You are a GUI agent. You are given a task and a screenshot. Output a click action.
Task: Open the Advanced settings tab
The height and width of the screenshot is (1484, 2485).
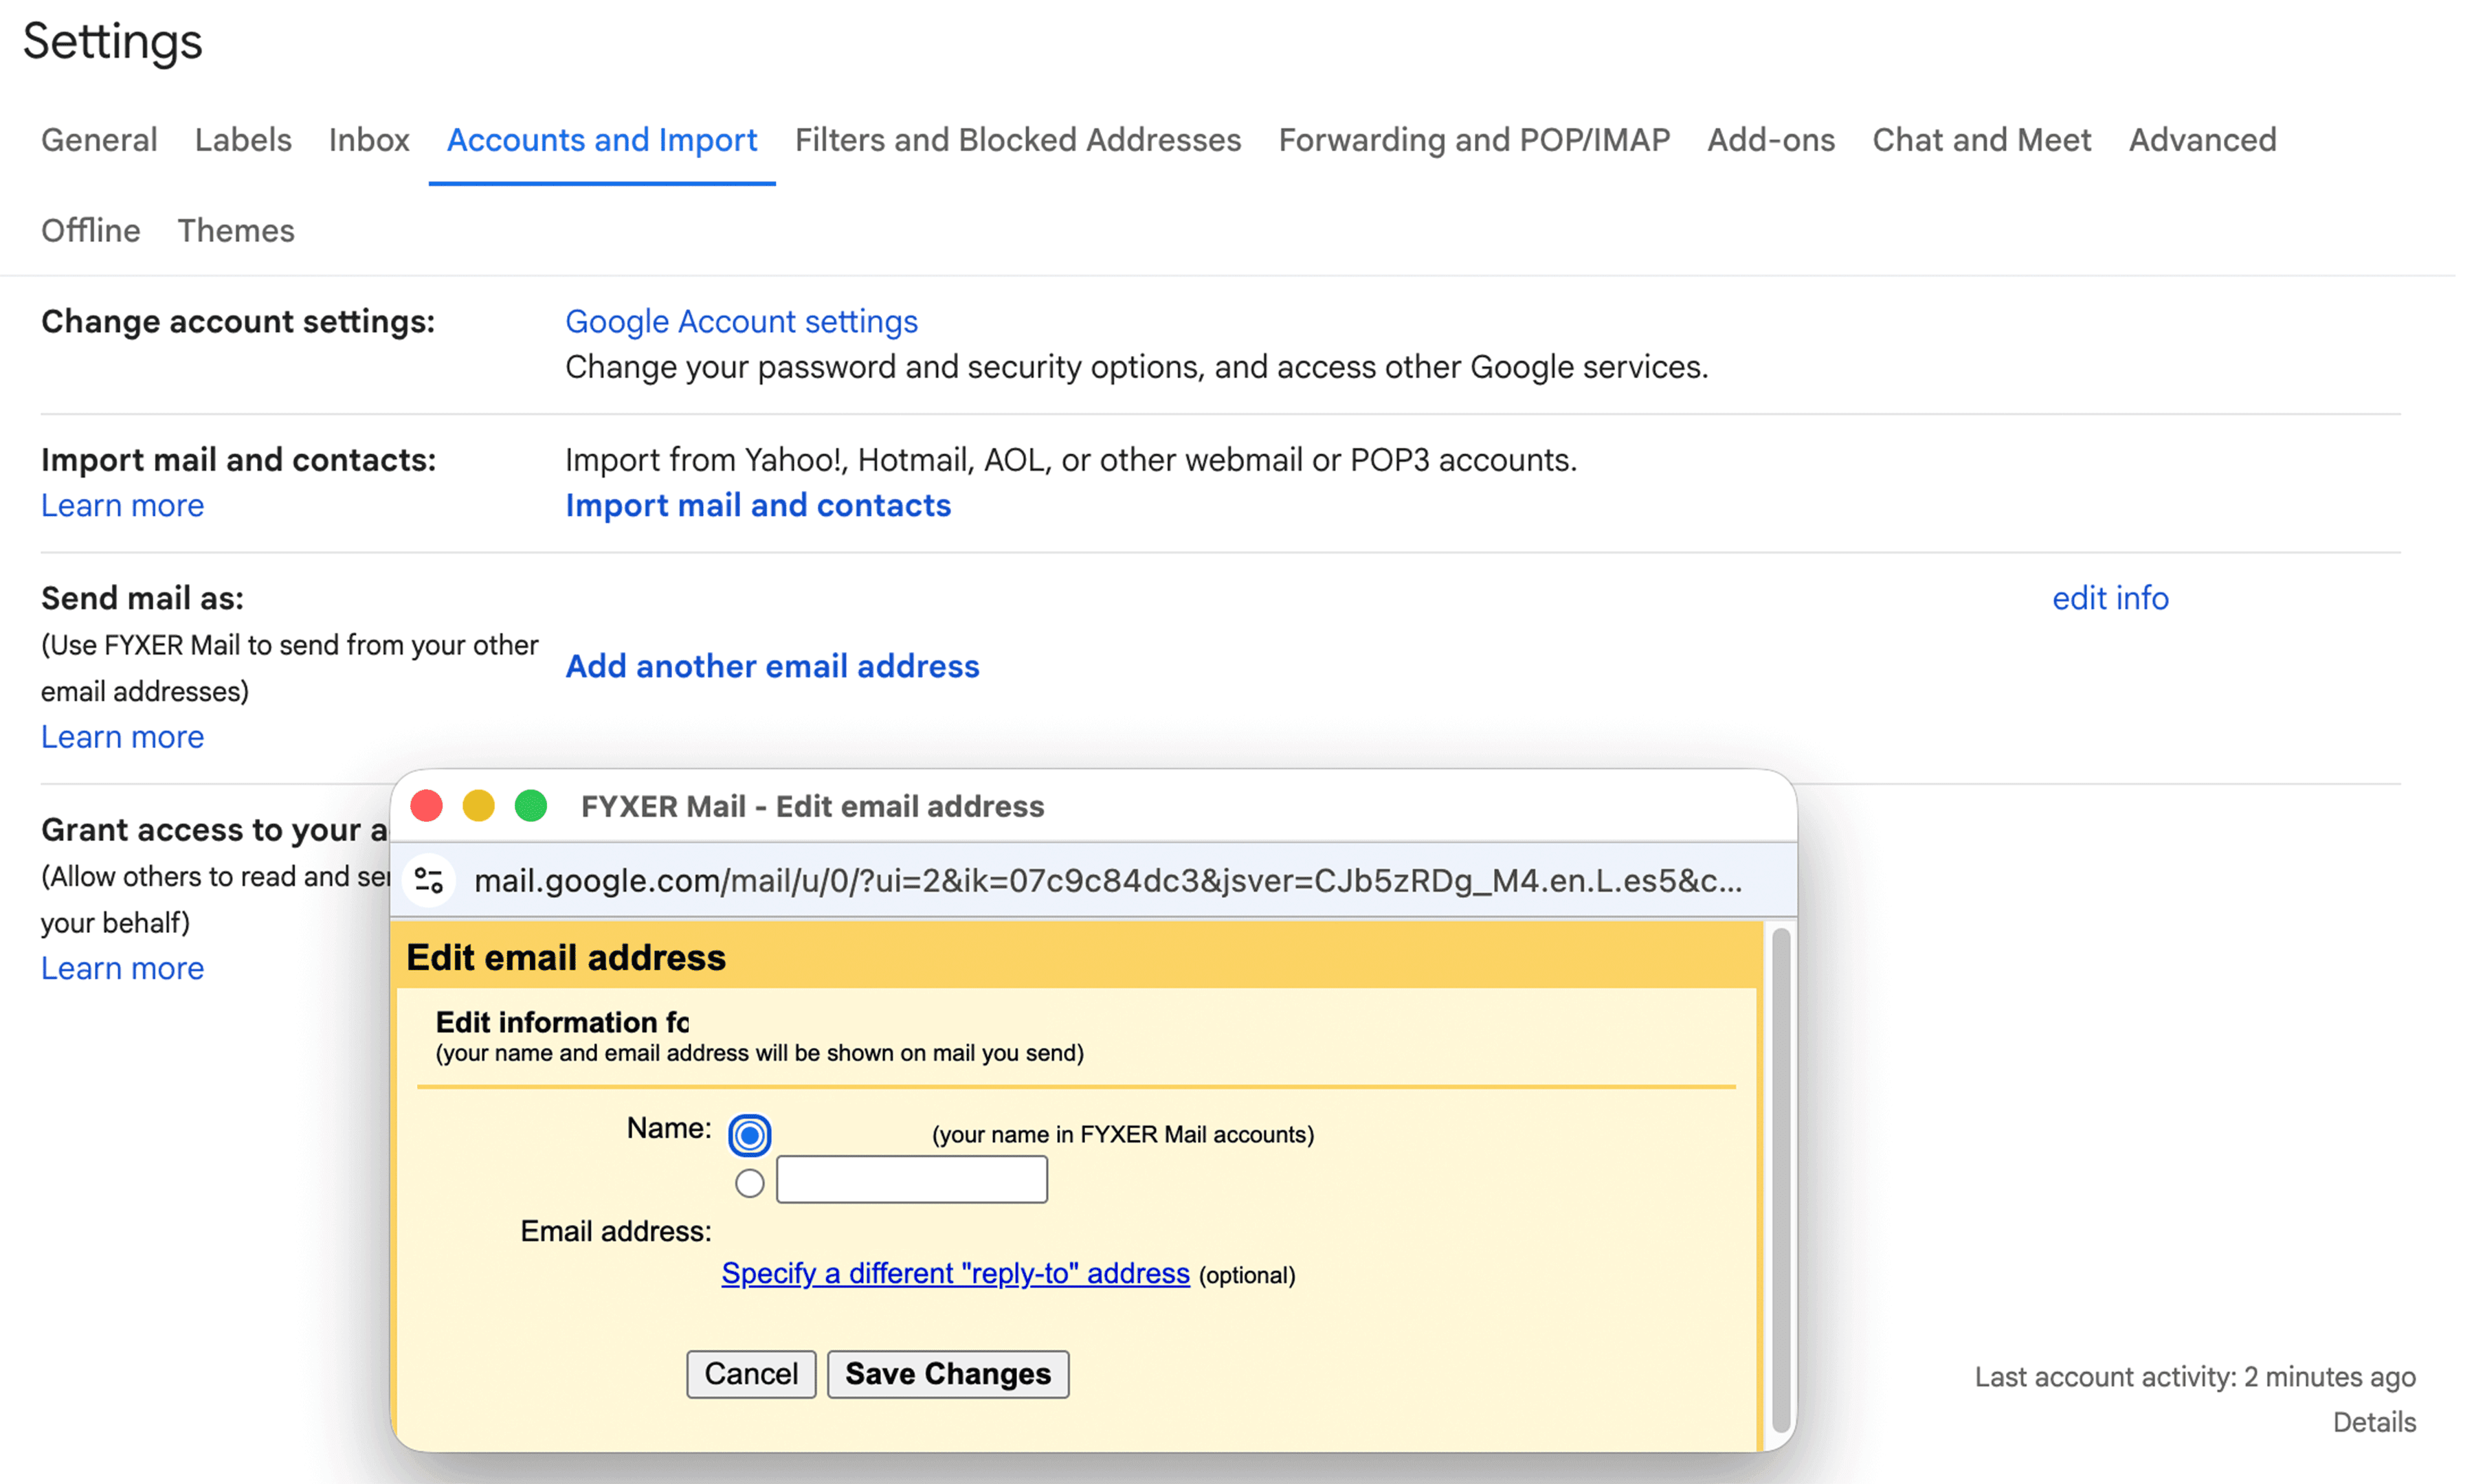coord(2202,140)
